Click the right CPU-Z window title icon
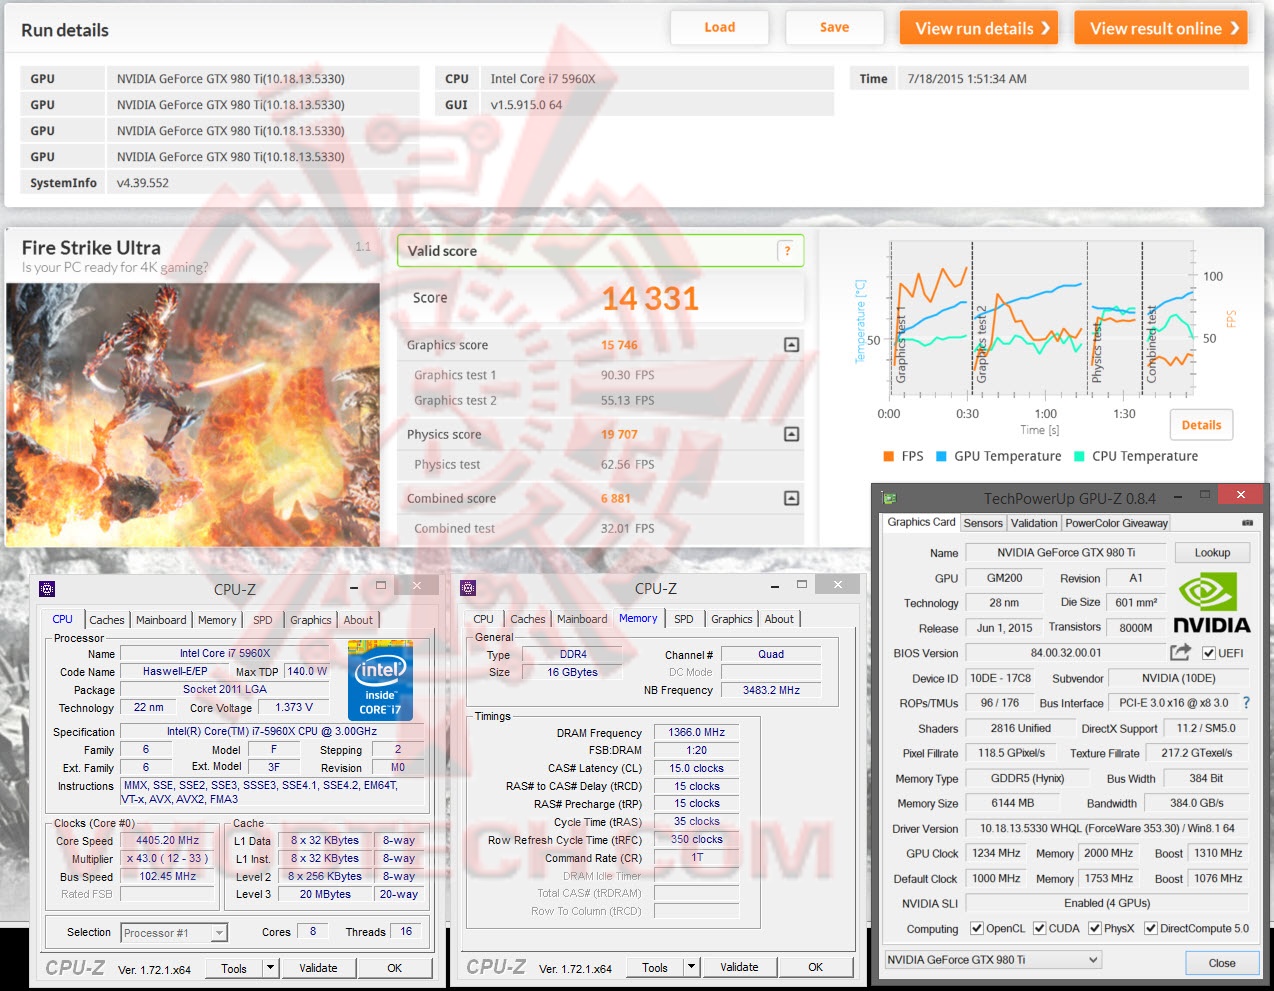Screen dimensions: 1274x991 [468, 588]
